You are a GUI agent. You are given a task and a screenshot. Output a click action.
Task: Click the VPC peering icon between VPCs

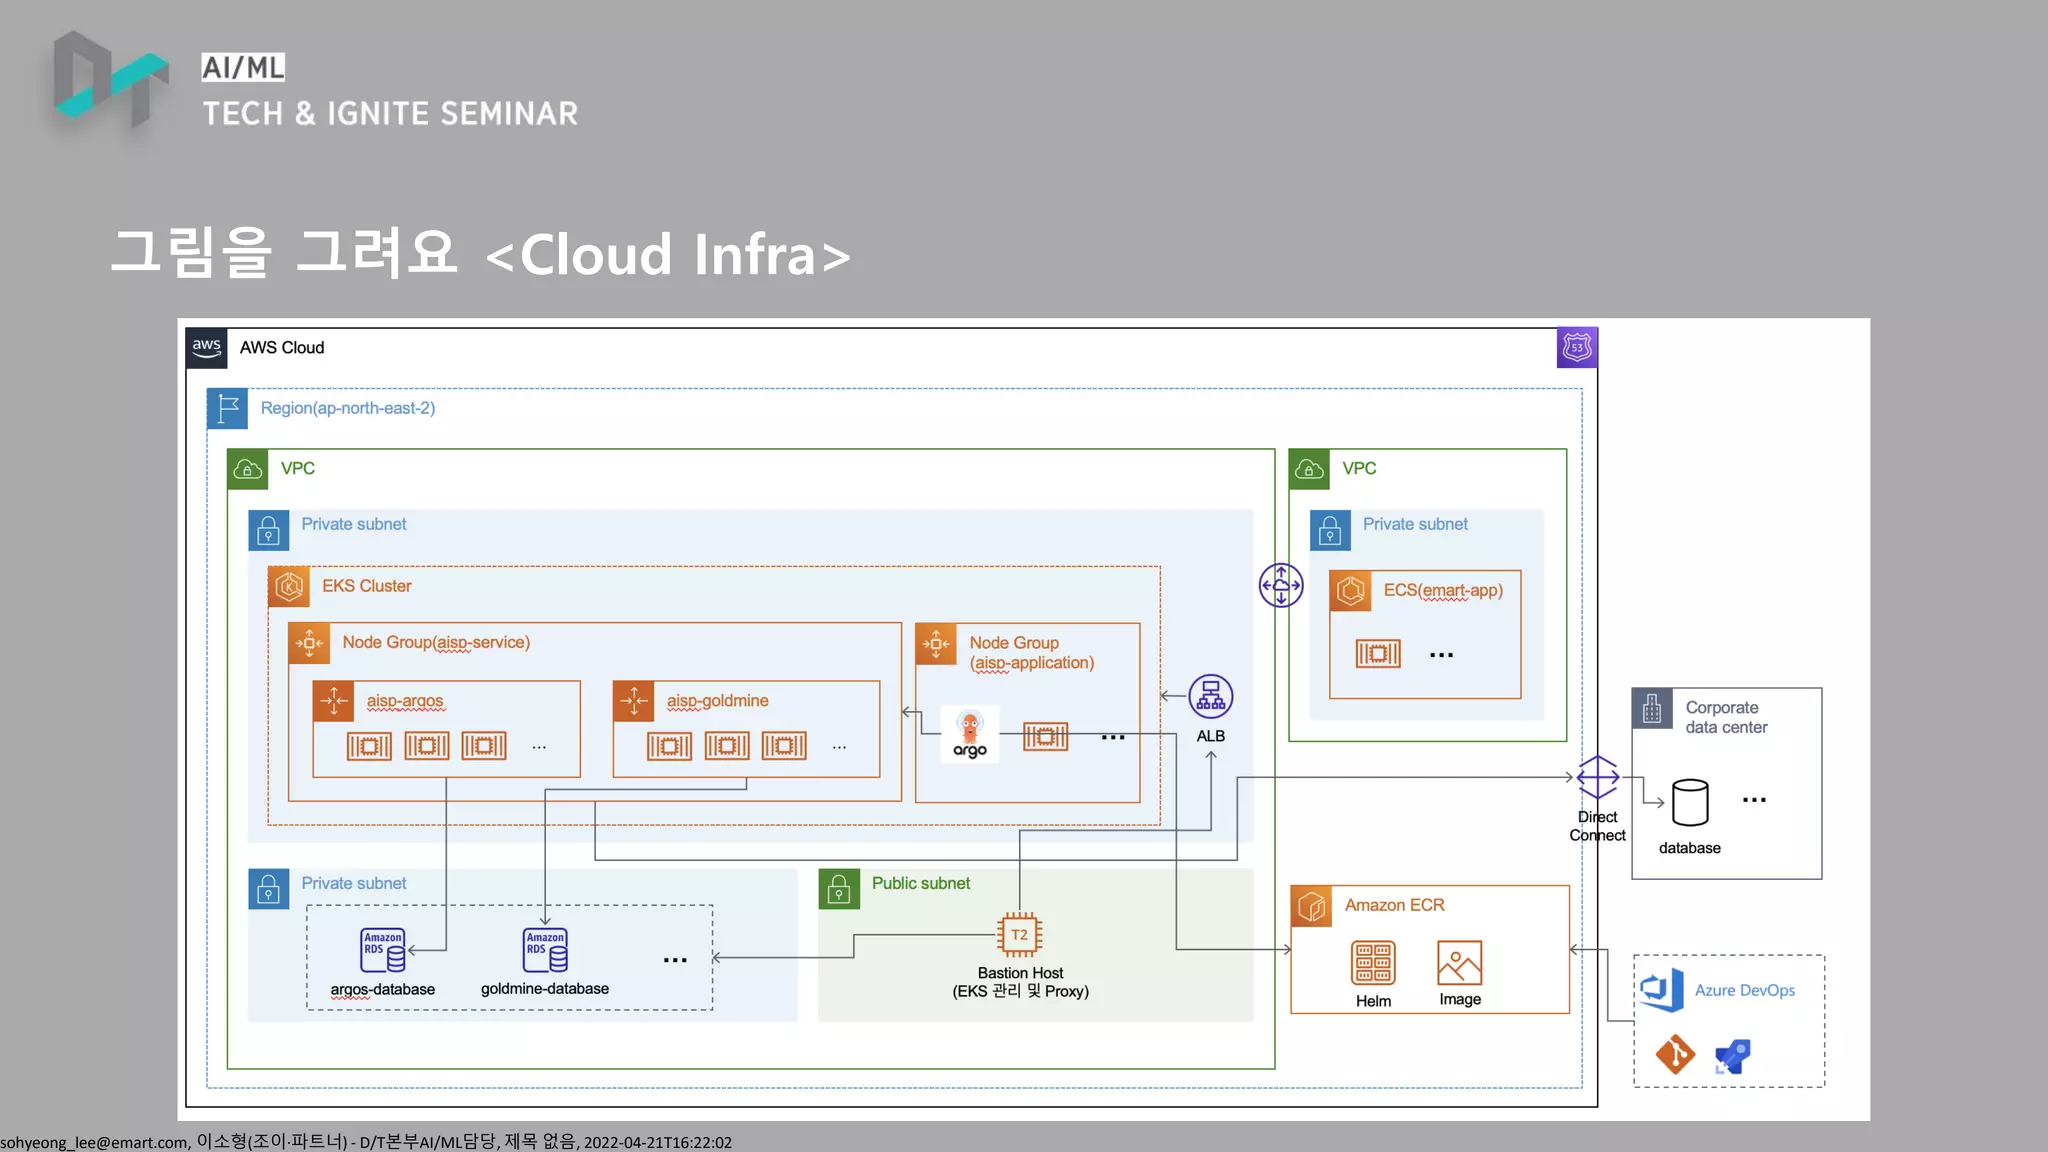(x=1280, y=586)
